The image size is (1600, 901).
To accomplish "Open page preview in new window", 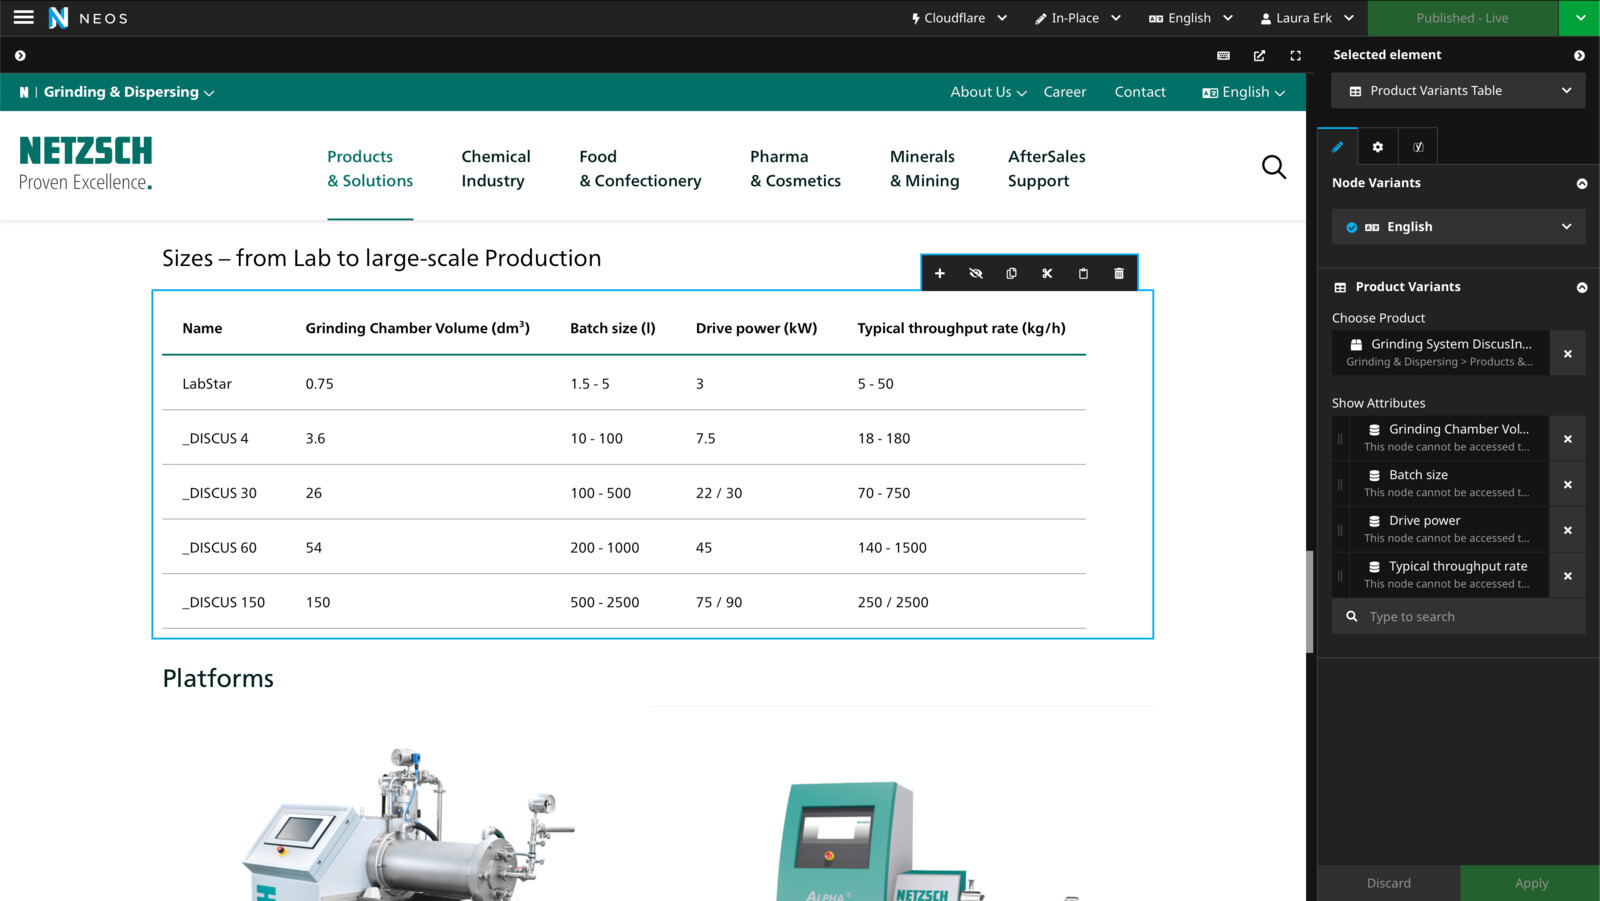I will (1259, 56).
